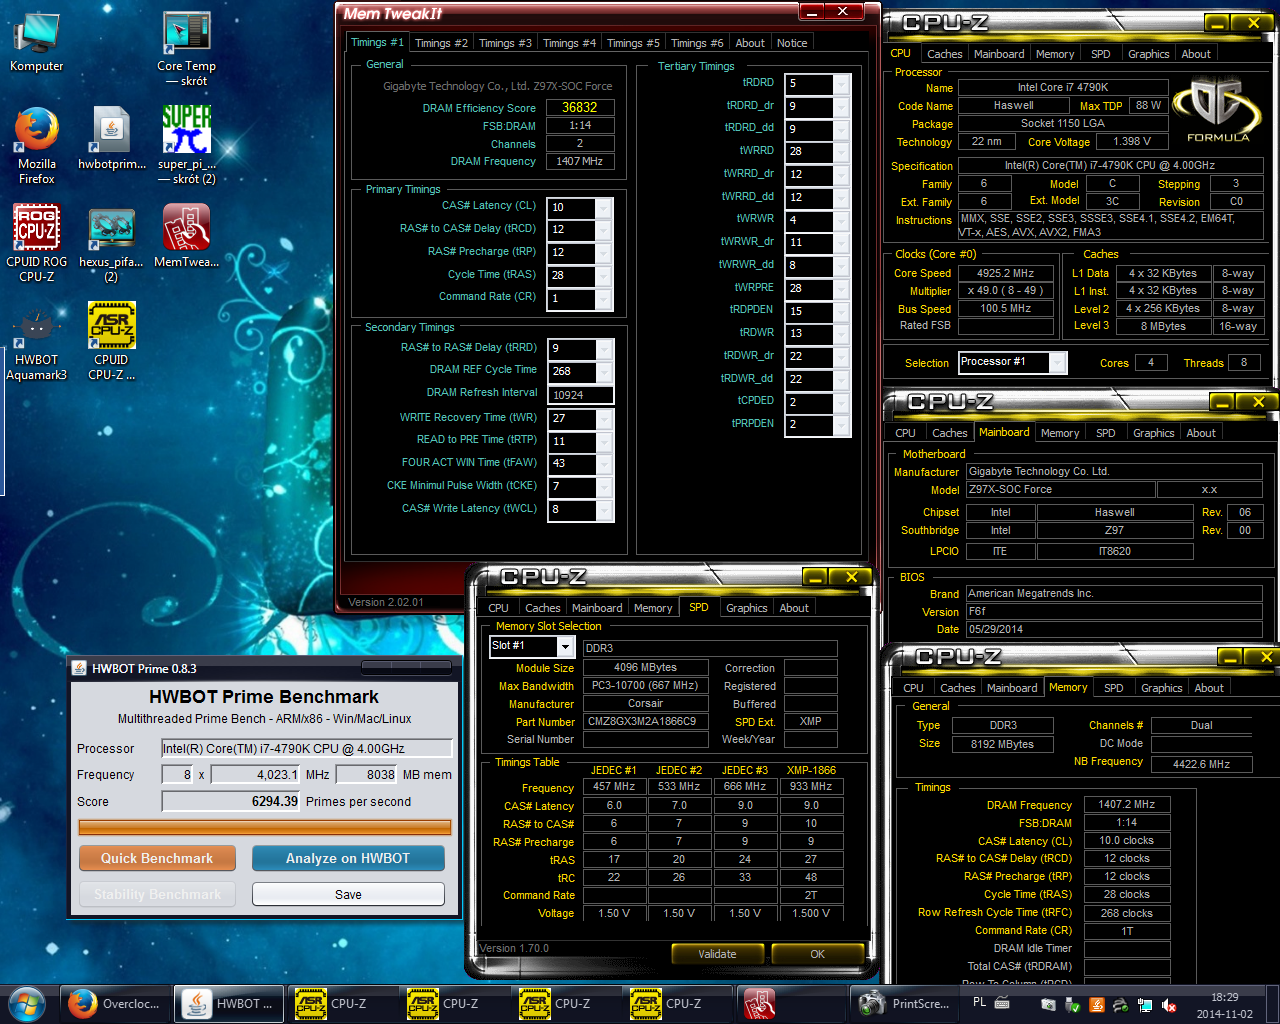Open Graphics tab in the CPU-Z SPD window

[747, 608]
